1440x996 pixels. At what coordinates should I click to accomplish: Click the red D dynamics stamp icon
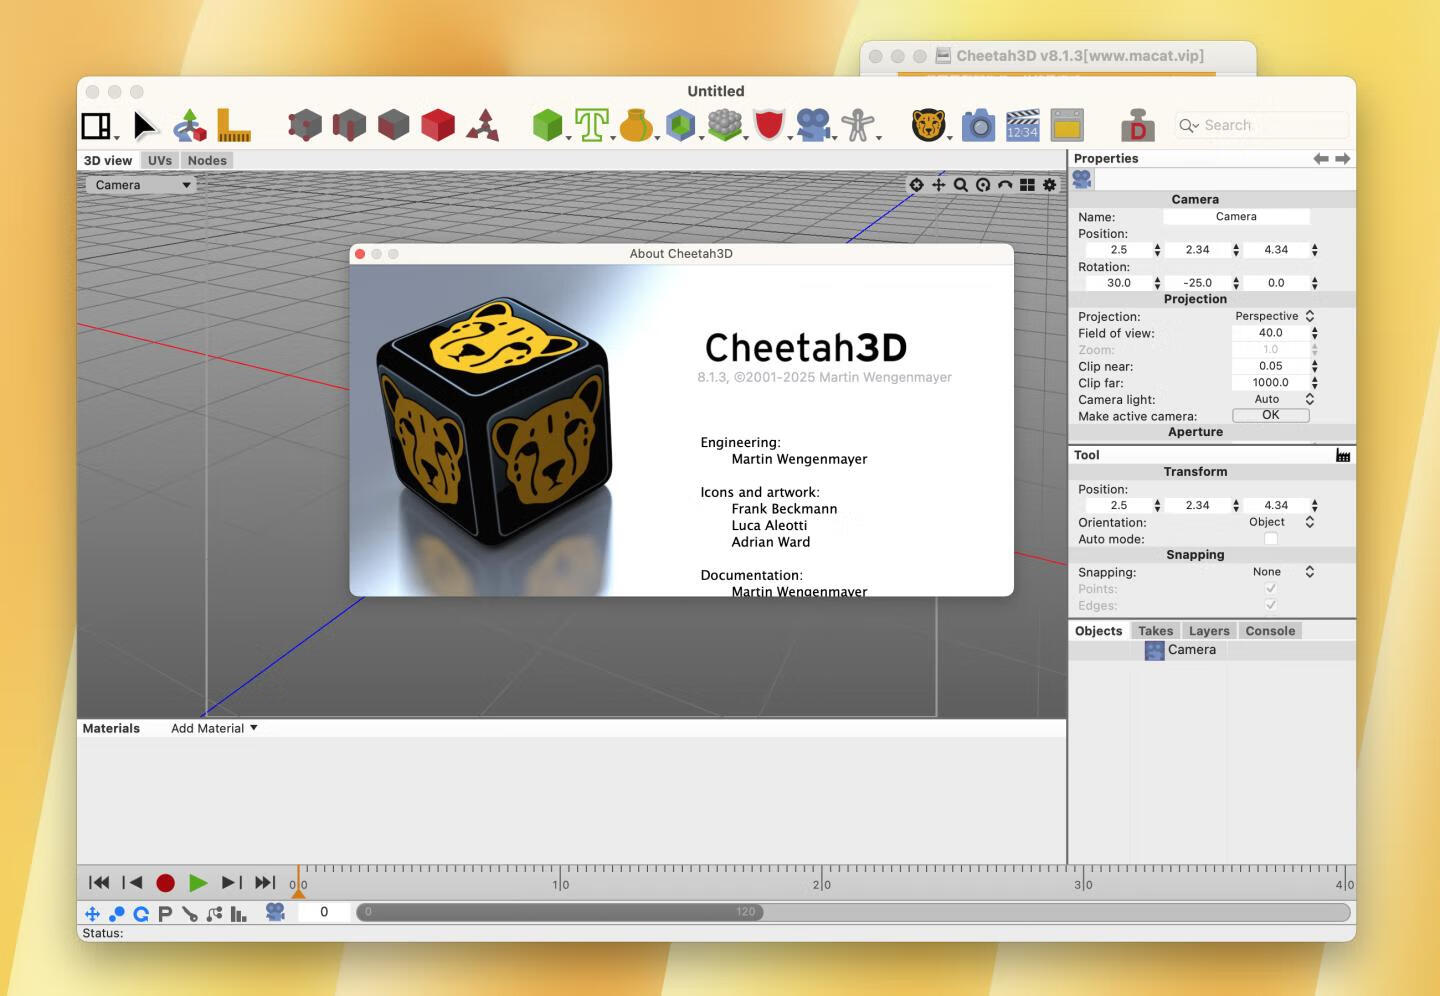[1137, 125]
